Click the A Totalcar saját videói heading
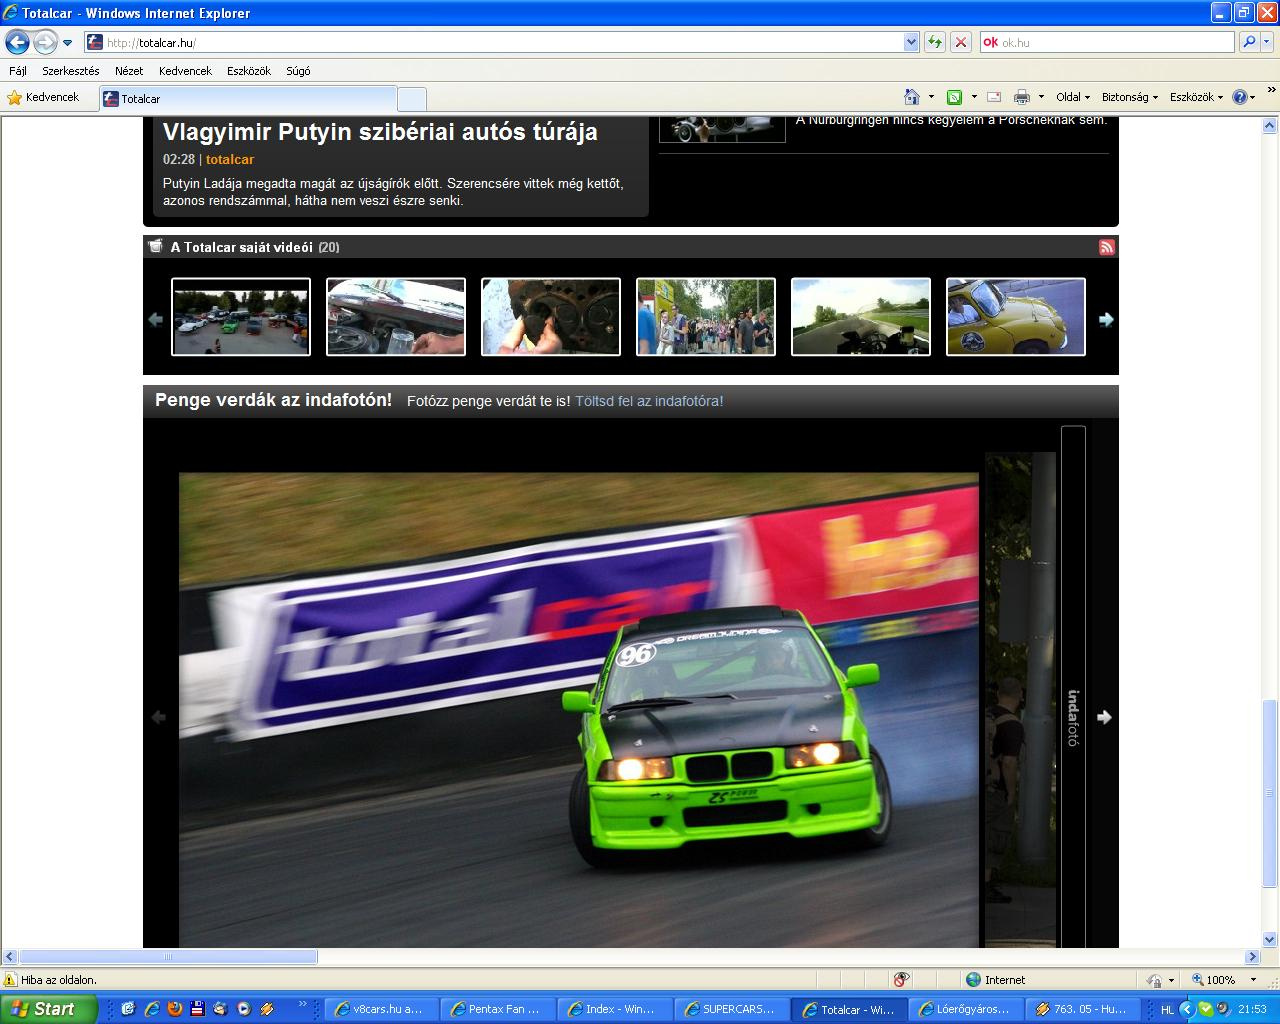 [x=241, y=247]
